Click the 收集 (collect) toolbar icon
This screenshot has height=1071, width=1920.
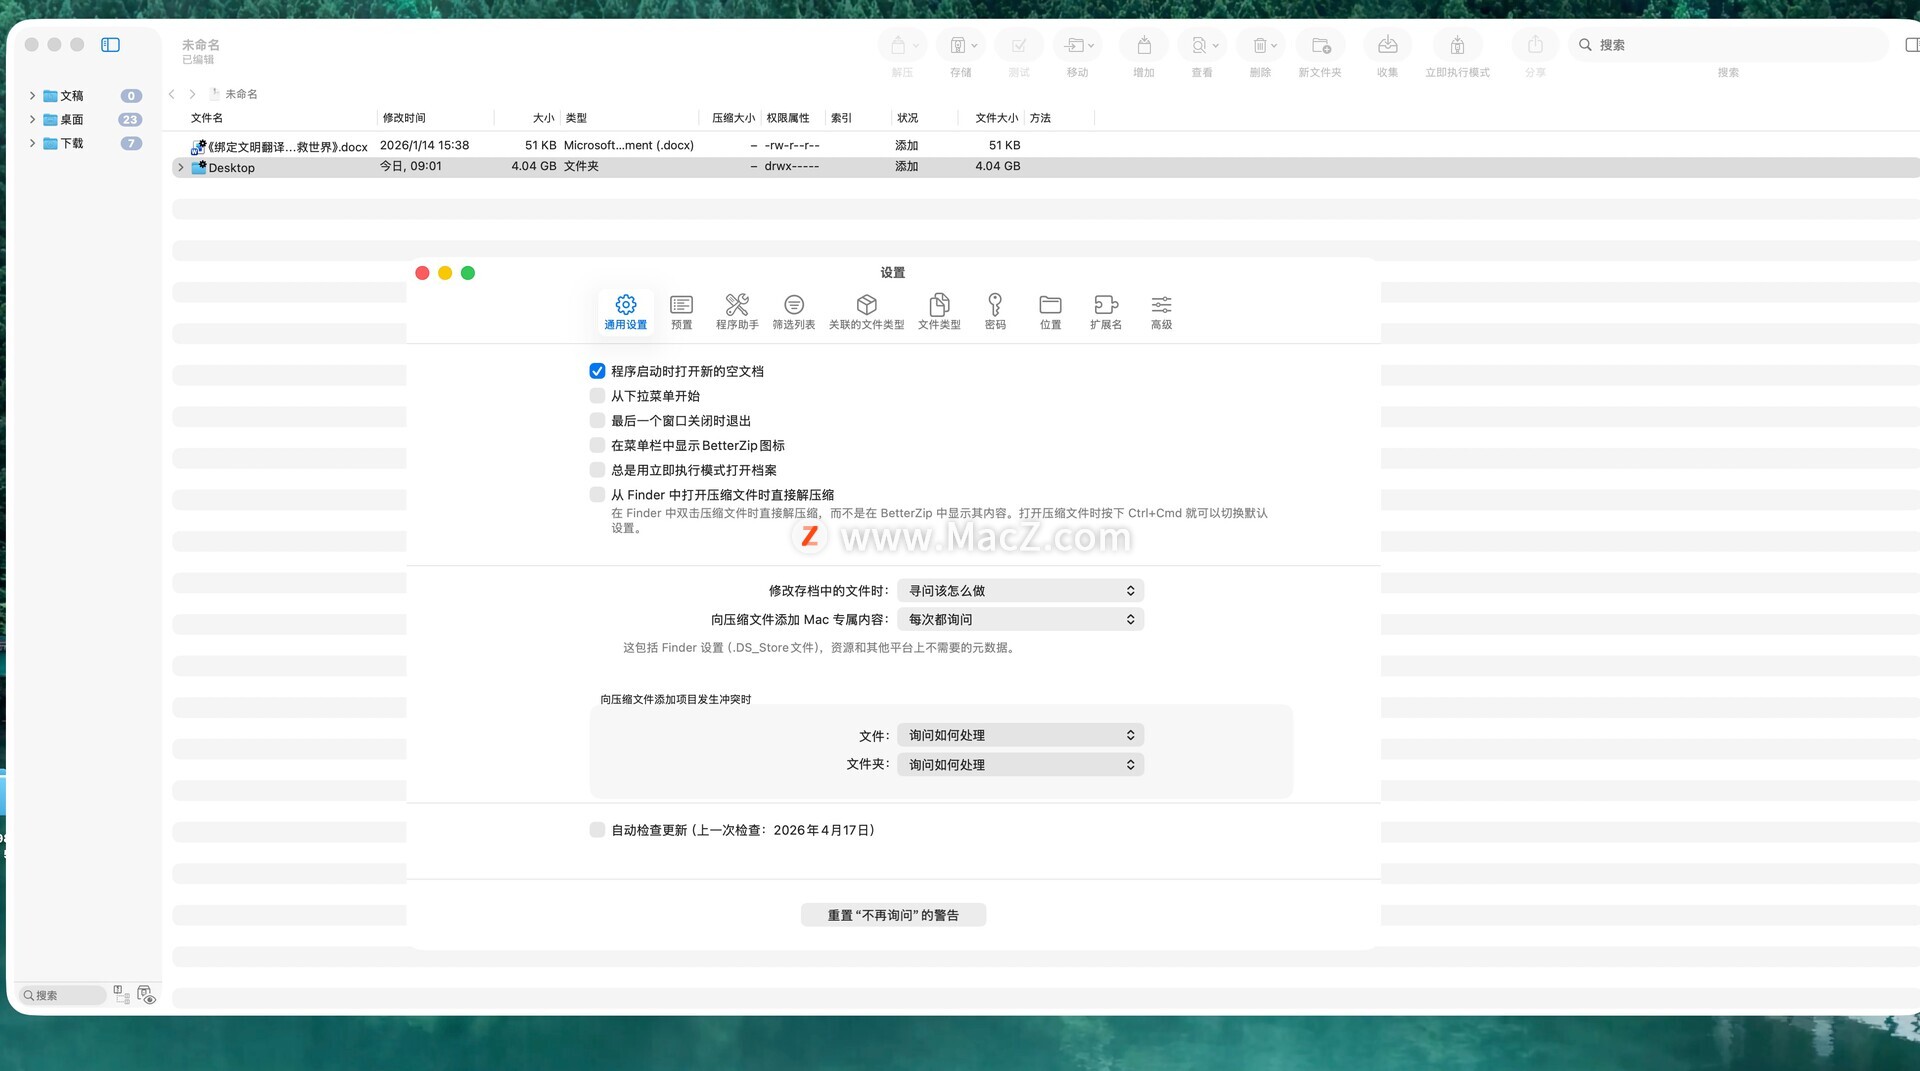coord(1388,45)
